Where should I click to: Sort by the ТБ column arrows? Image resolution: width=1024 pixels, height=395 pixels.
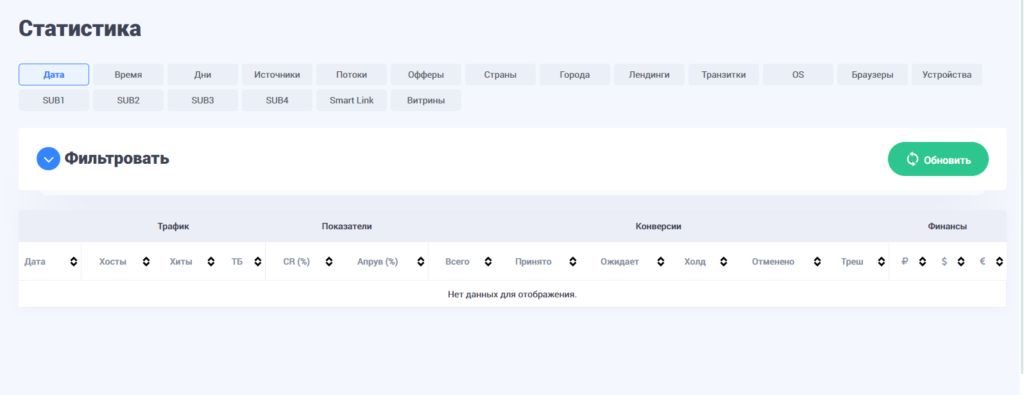point(257,262)
